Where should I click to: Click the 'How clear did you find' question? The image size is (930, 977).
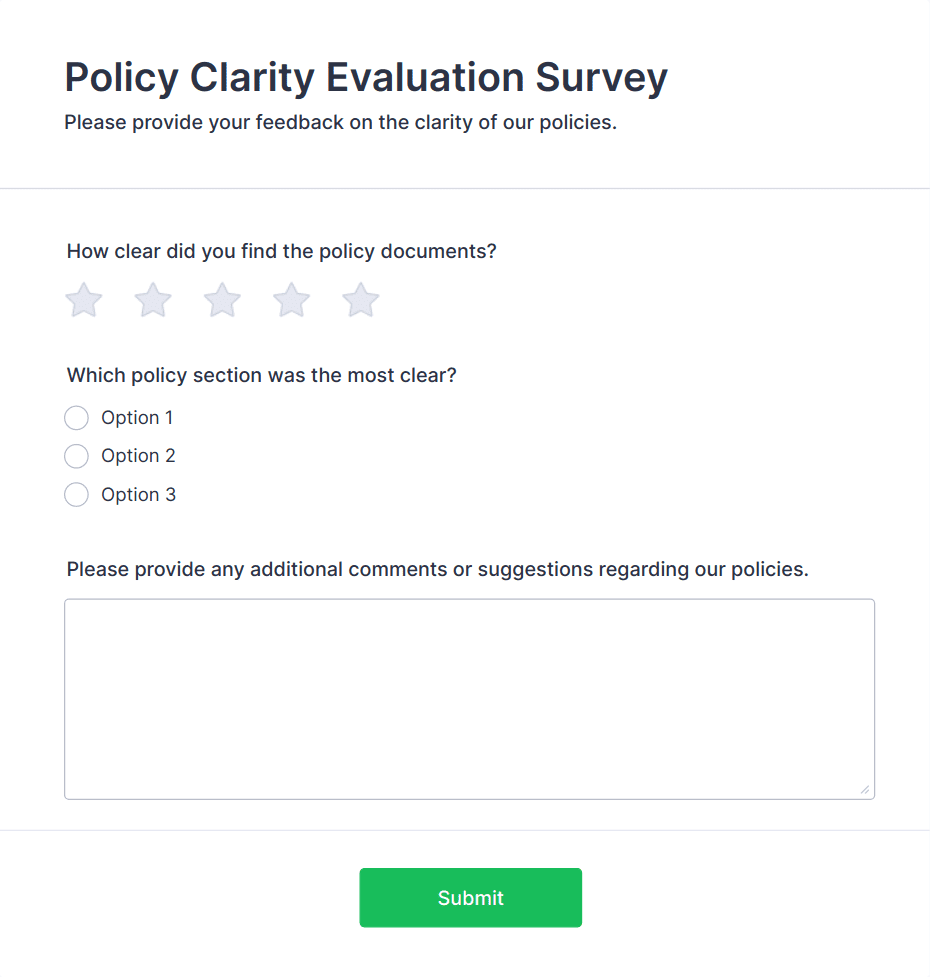coord(281,251)
